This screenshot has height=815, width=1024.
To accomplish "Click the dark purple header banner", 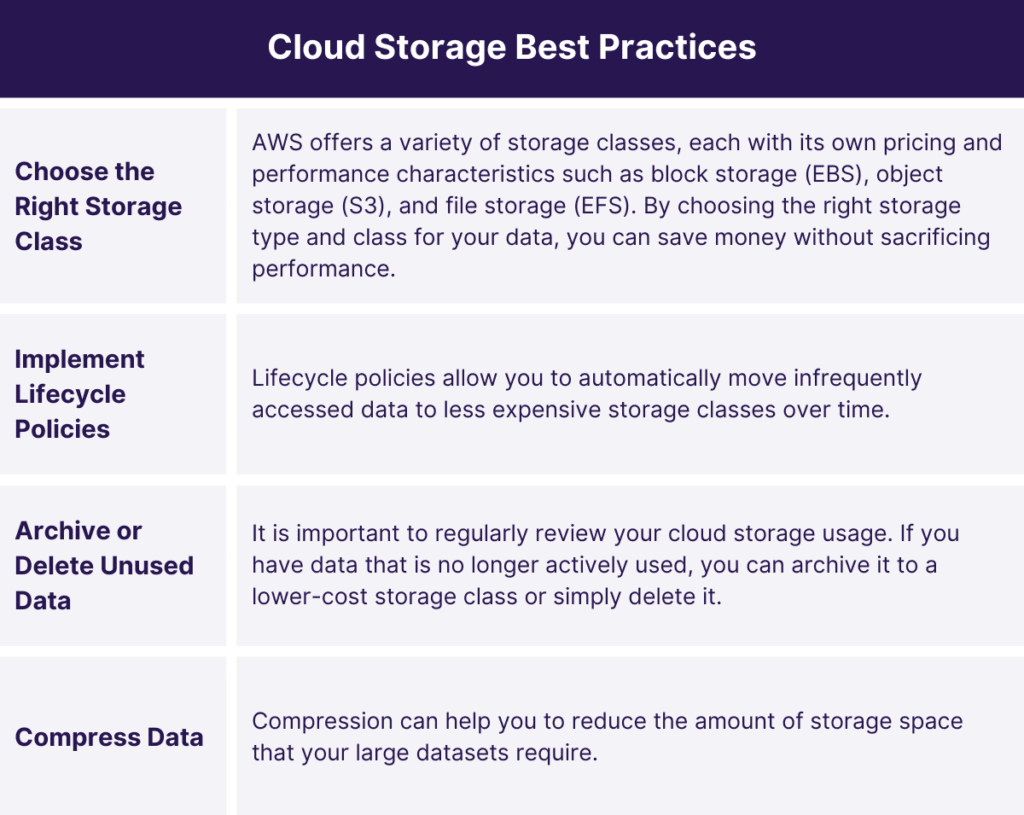I will coord(512,48).
